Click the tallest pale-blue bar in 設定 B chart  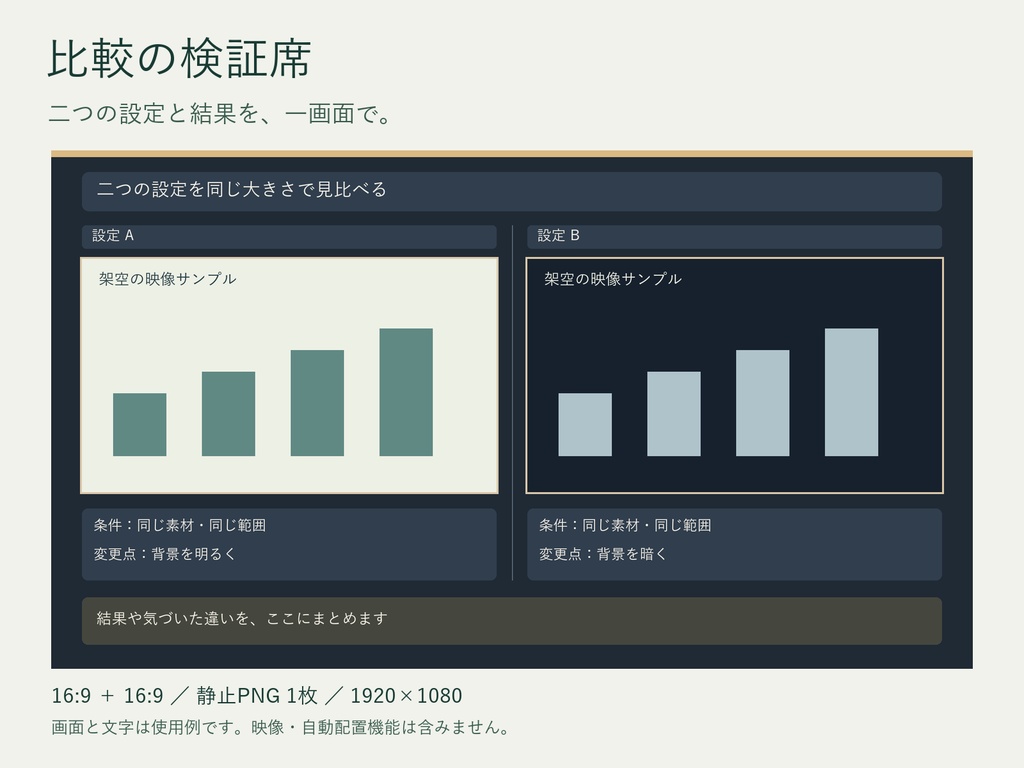pos(851,392)
